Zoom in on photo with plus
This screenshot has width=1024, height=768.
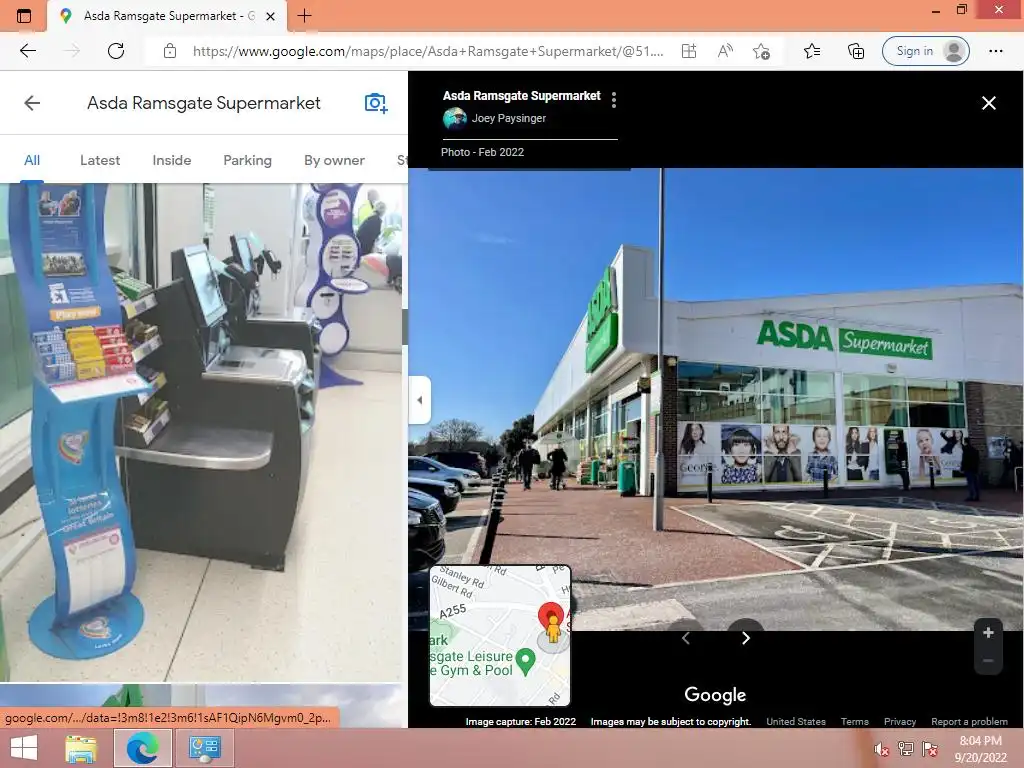coord(988,632)
